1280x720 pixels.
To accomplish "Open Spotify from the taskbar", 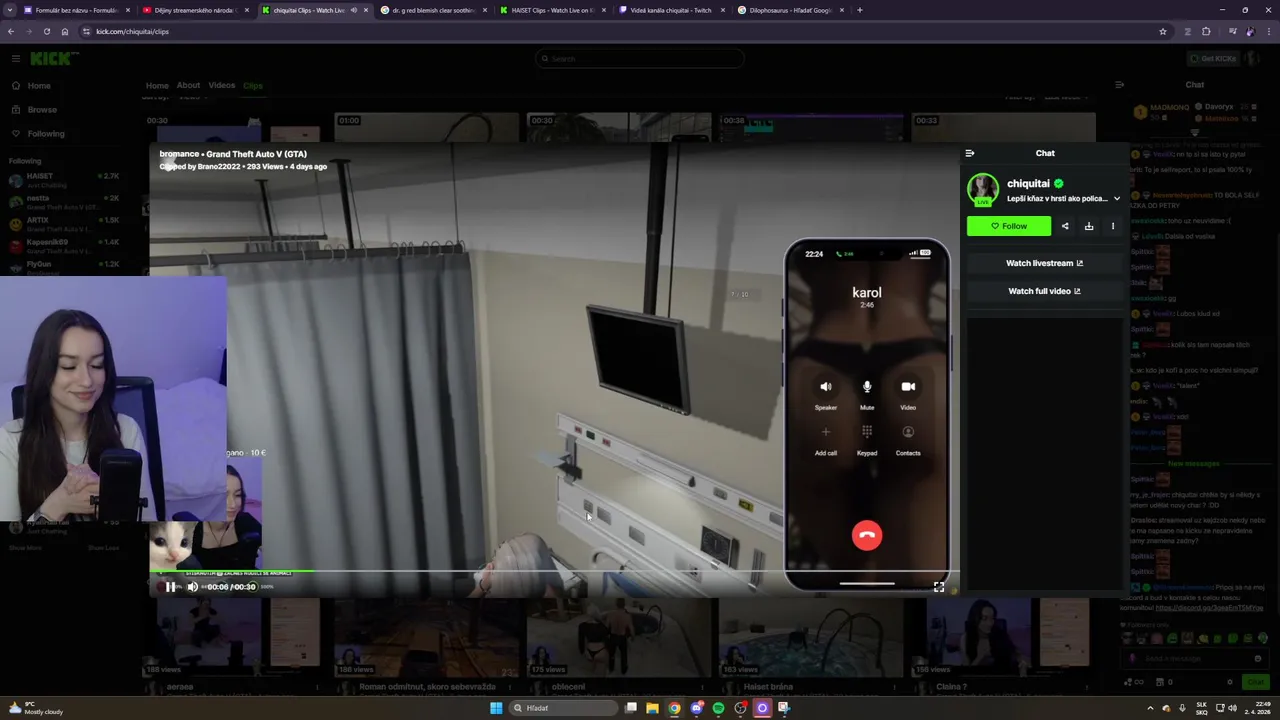I will click(x=718, y=708).
